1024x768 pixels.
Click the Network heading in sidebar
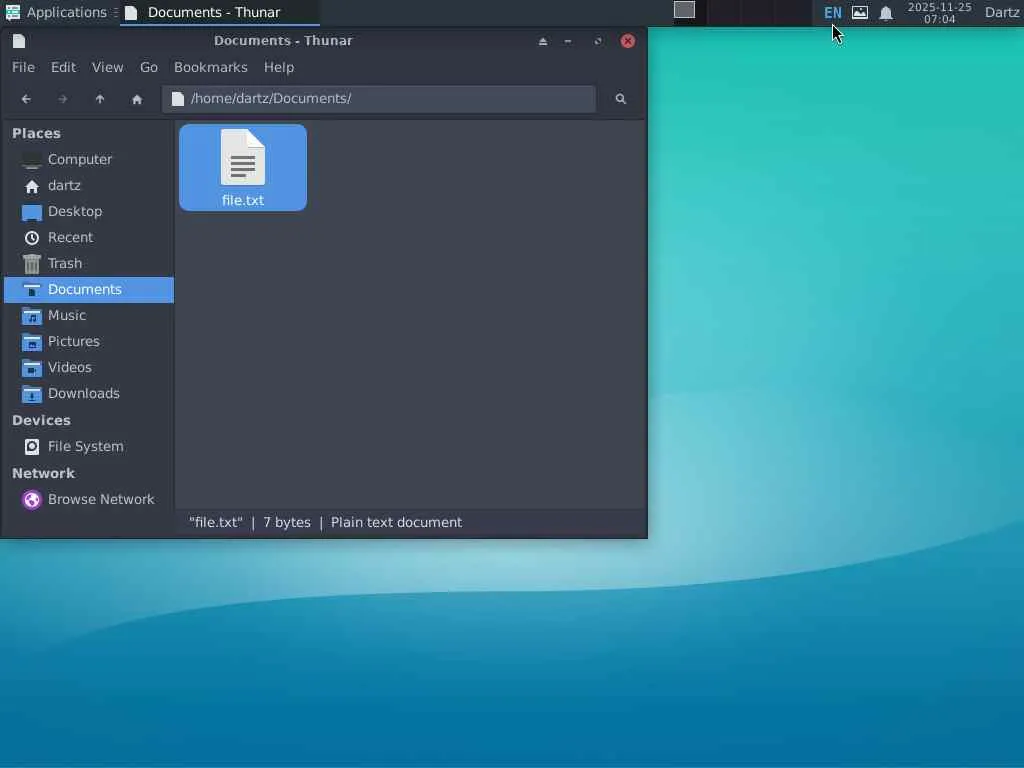click(43, 473)
